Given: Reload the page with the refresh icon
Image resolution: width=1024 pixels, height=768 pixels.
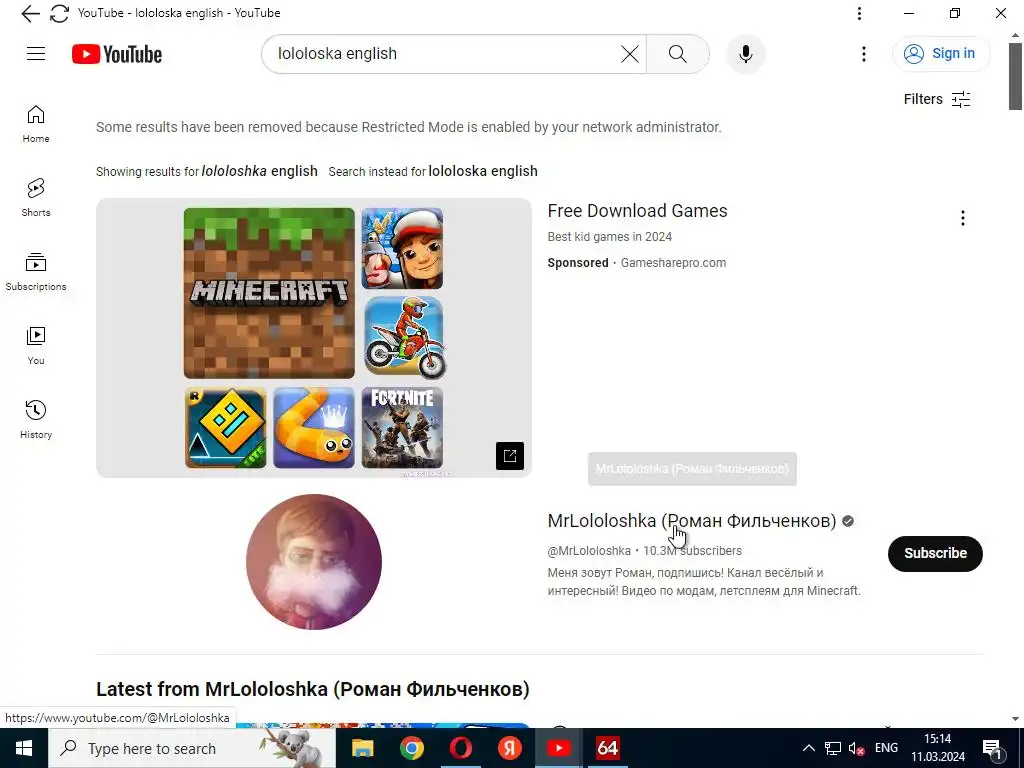Looking at the screenshot, I should [59, 13].
